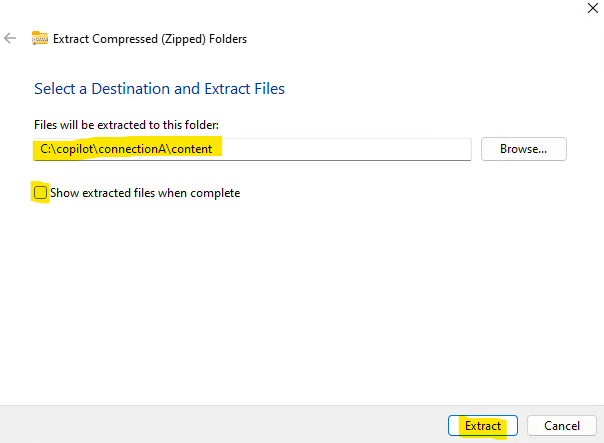This screenshot has height=443, width=604.
Task: Click the zipped folder icon in title
Action: [40, 38]
